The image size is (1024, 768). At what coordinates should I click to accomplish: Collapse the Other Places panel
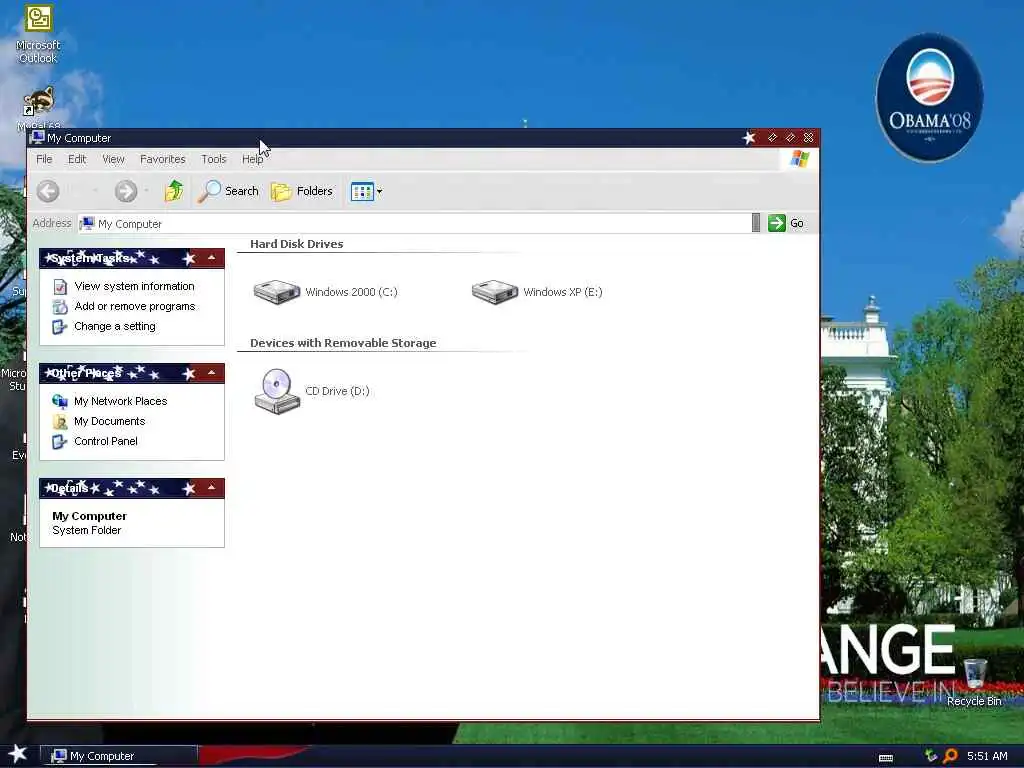point(212,374)
